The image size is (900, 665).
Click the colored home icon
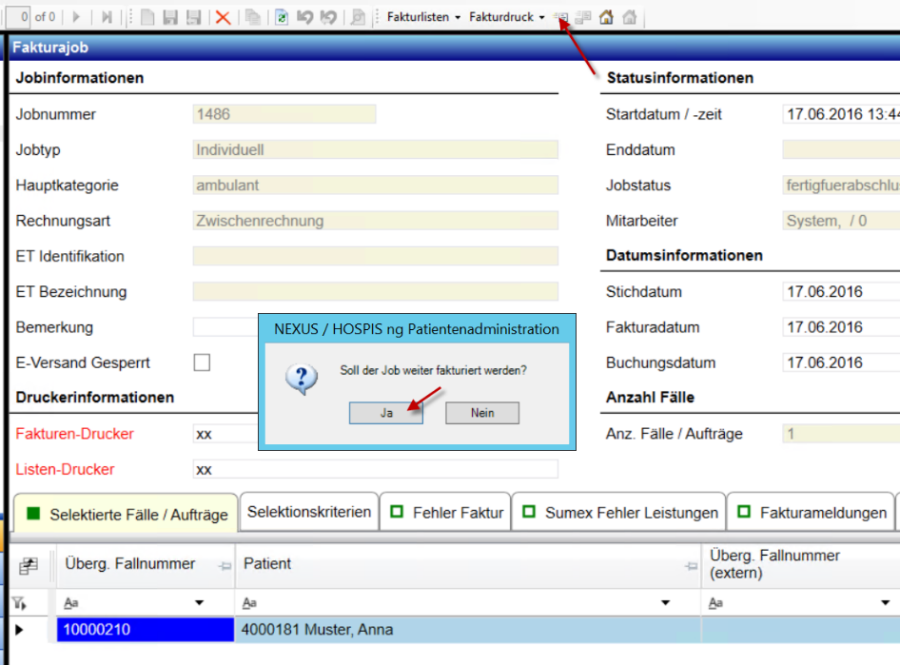click(606, 17)
